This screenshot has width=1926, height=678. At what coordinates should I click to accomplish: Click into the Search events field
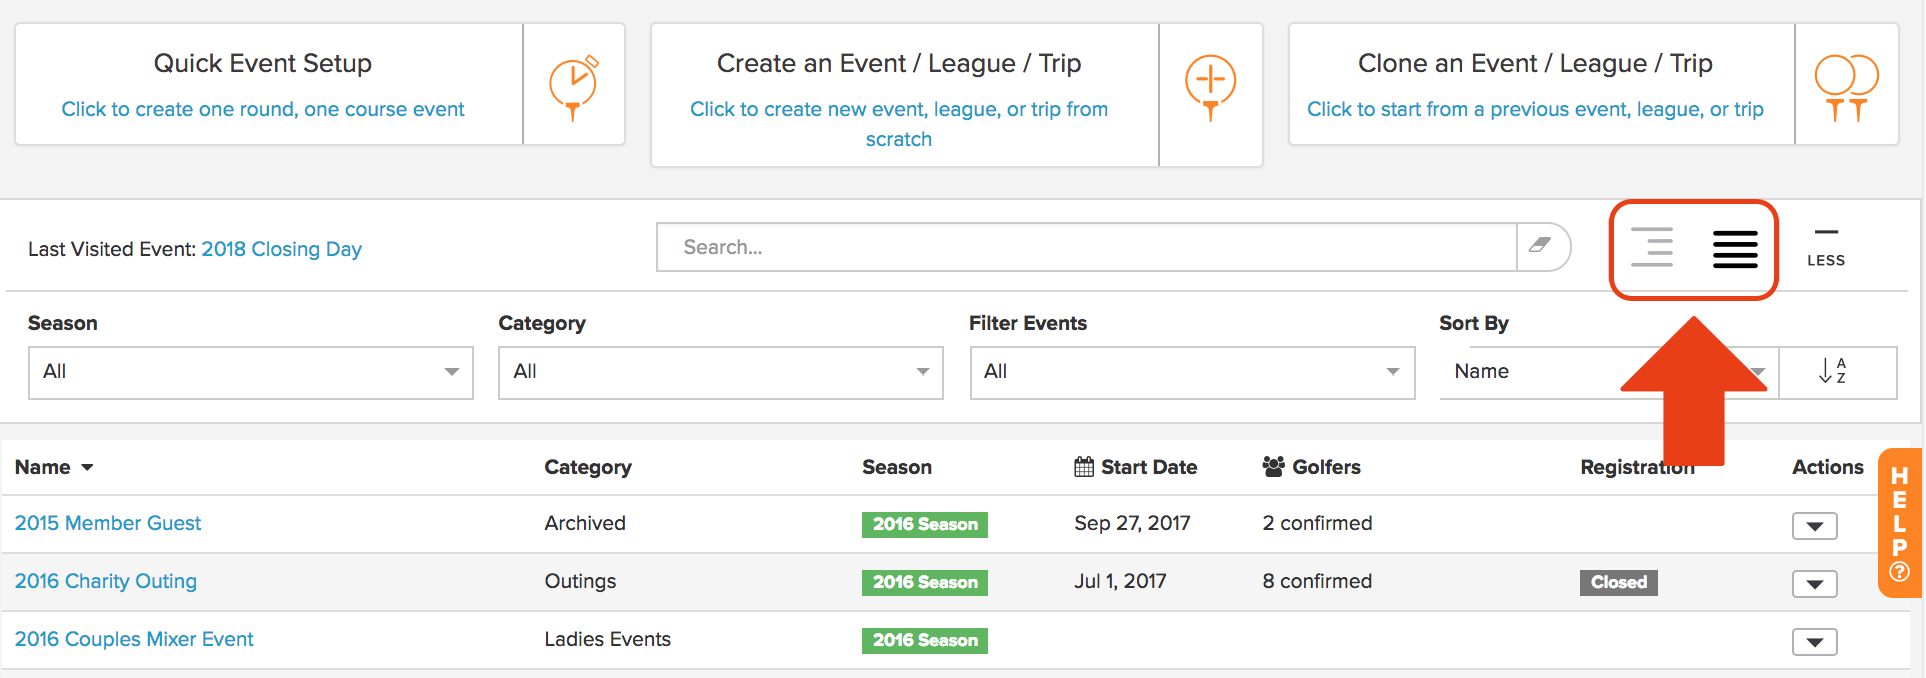pyautogui.click(x=1086, y=247)
